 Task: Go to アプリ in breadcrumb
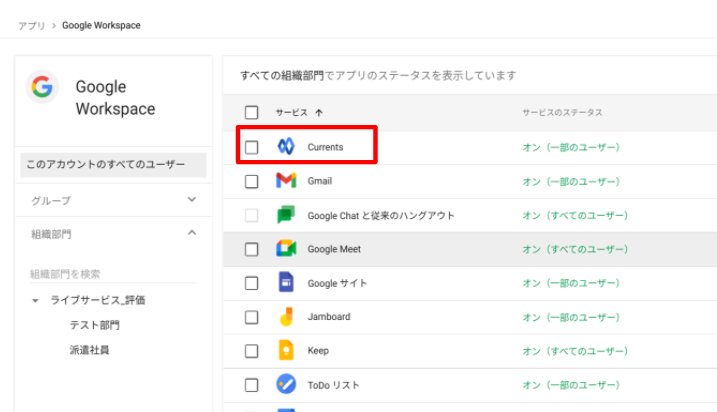(x=32, y=26)
